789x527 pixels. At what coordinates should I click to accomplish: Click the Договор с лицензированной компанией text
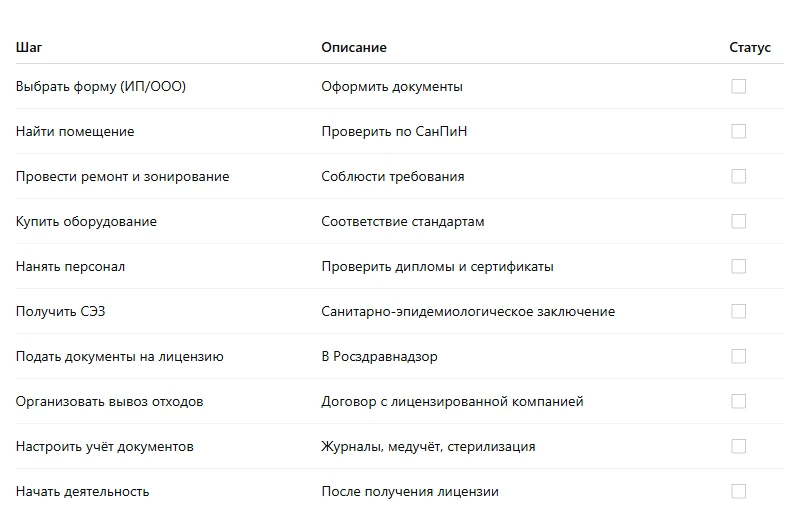click(x=452, y=402)
